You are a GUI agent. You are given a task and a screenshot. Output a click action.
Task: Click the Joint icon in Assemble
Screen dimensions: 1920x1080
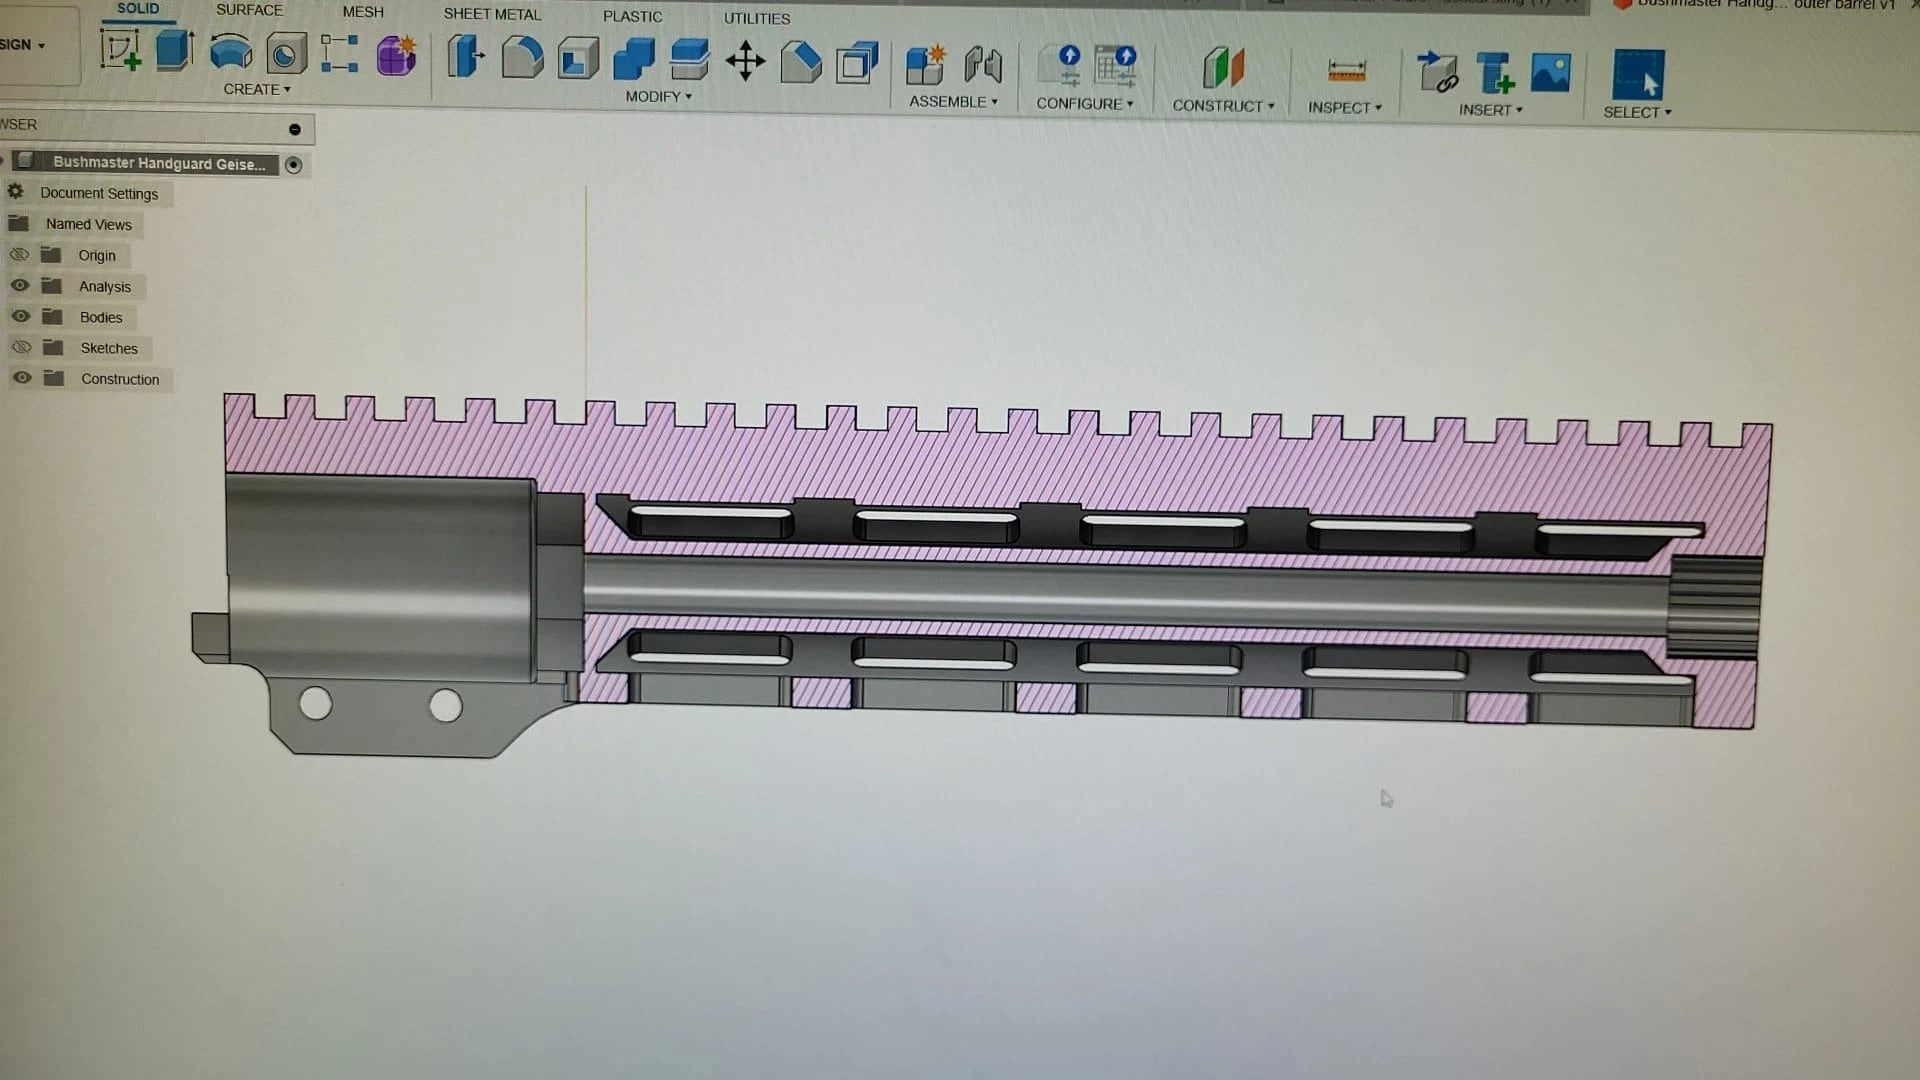[983, 66]
